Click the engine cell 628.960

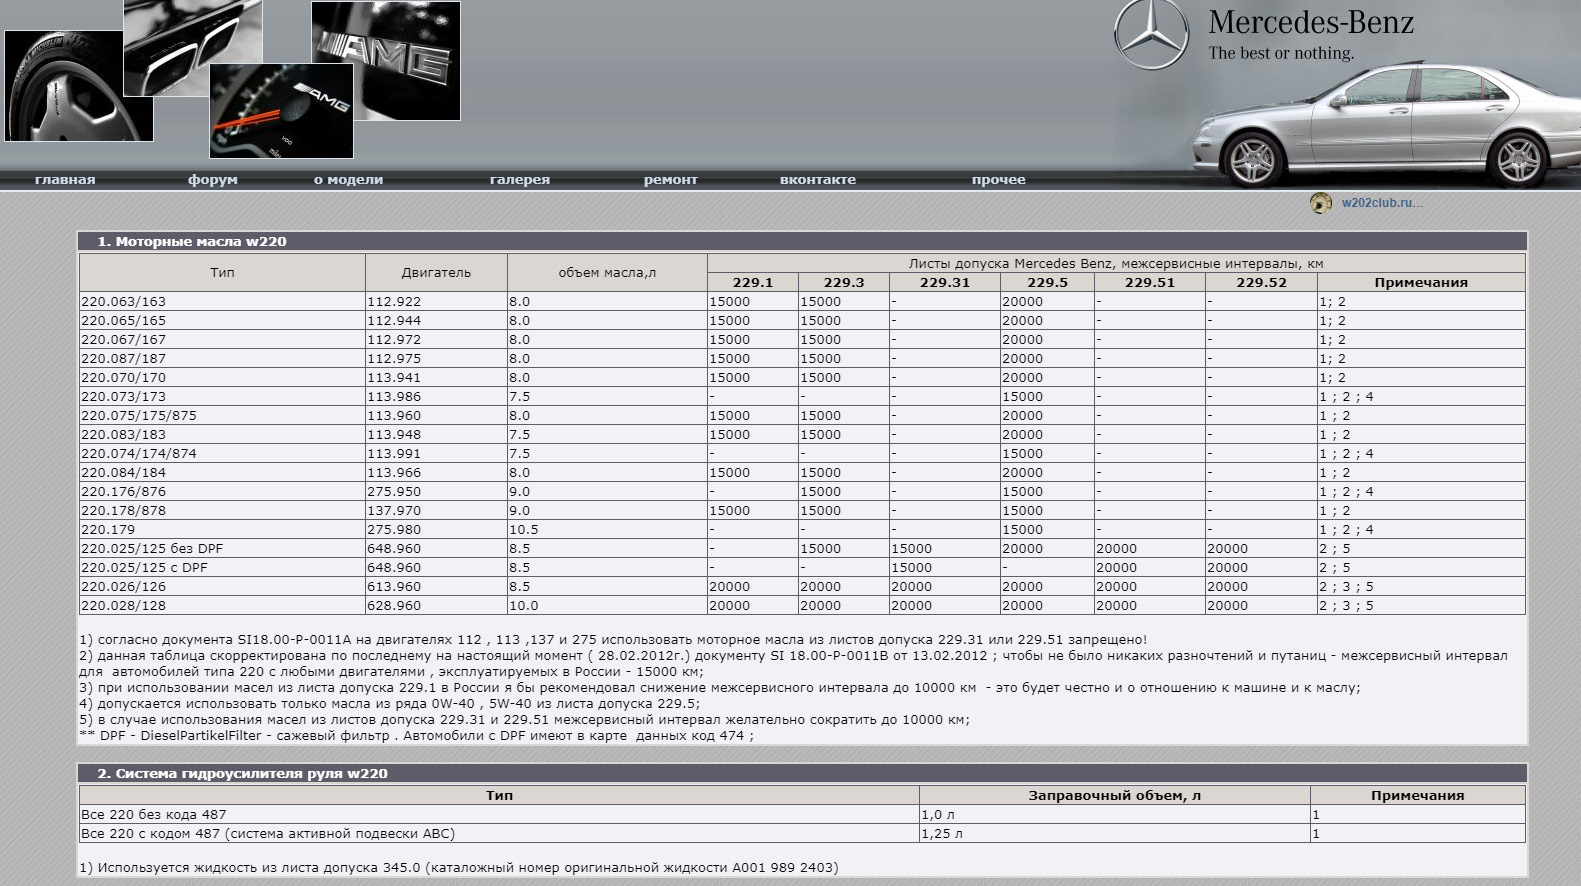pos(436,606)
